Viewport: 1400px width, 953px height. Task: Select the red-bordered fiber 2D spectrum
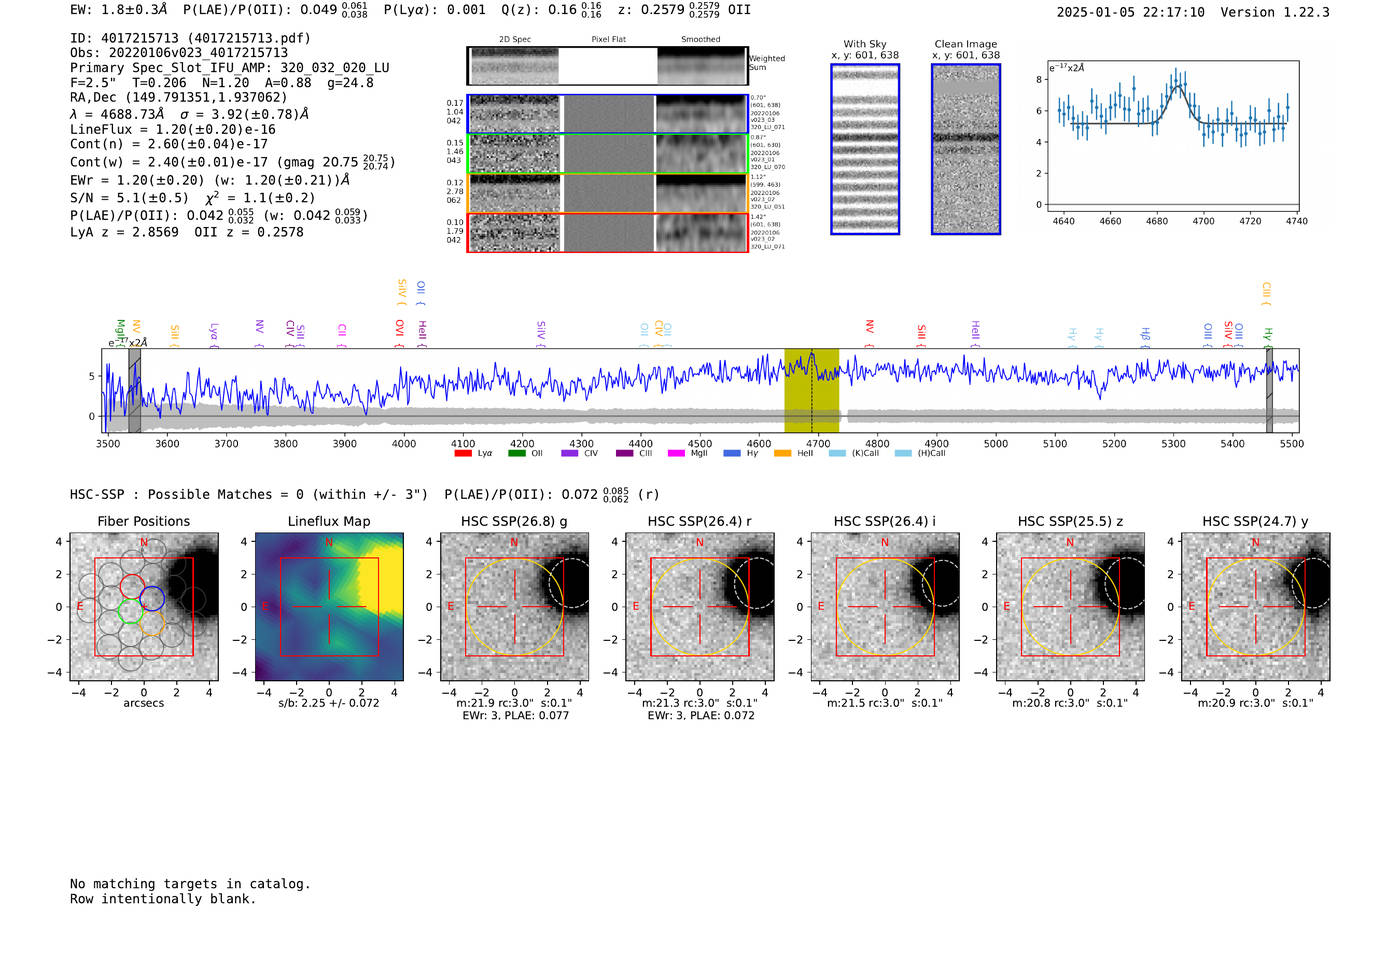607,232
